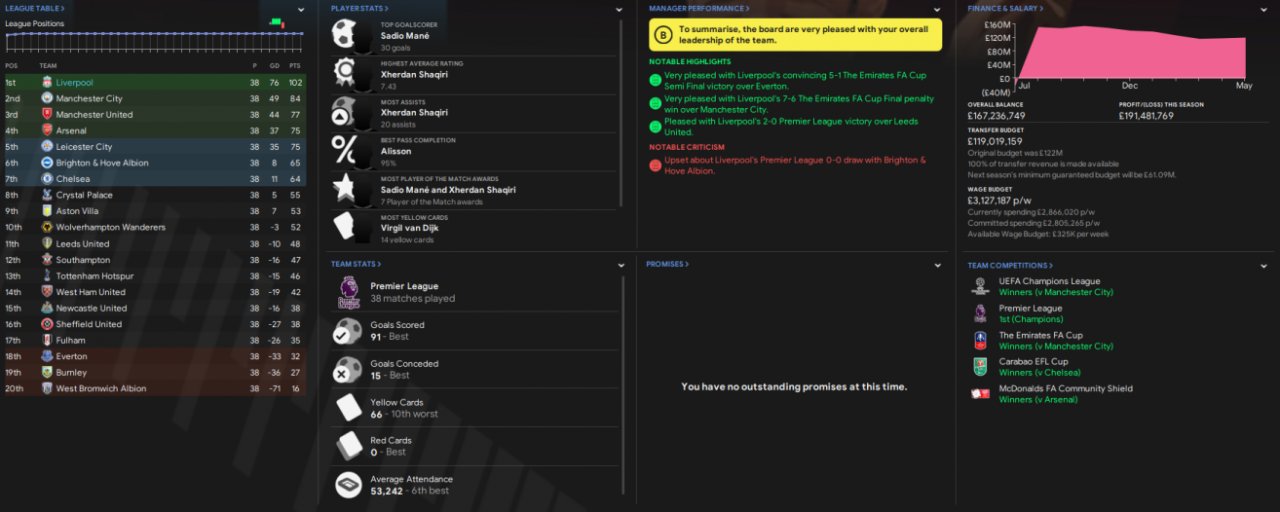Click the Leicester City badge in the league table
The image size is (1280, 512).
click(x=46, y=147)
